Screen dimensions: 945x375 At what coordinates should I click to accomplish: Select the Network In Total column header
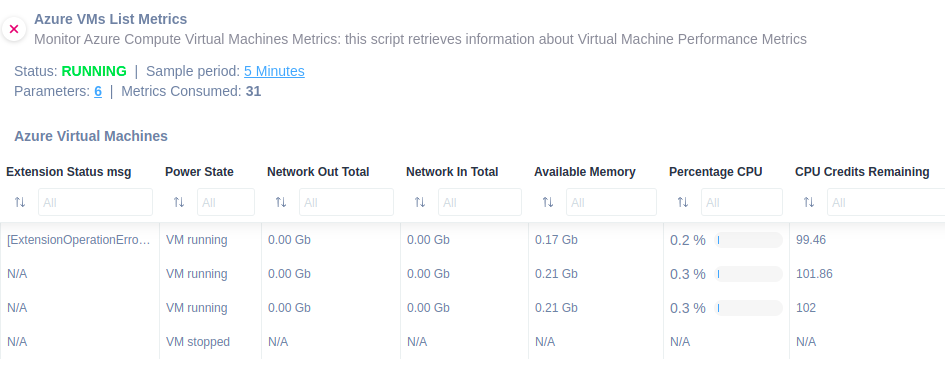click(452, 172)
